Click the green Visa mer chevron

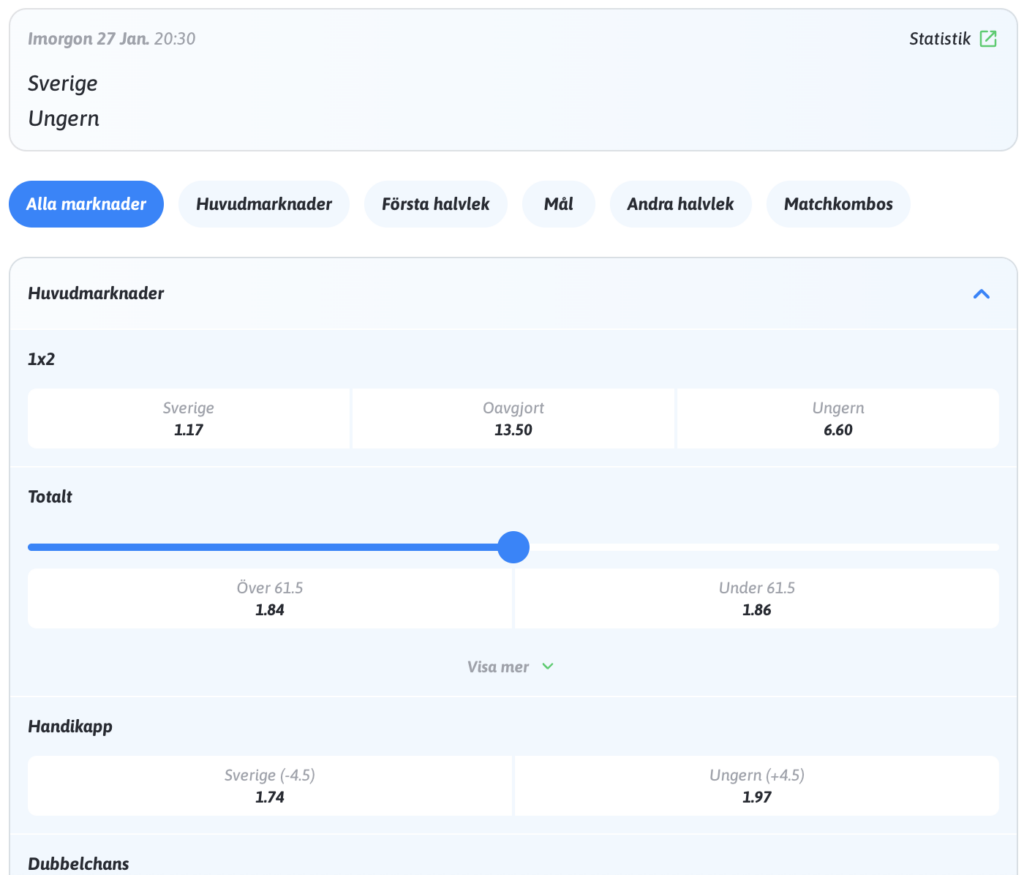(x=547, y=667)
